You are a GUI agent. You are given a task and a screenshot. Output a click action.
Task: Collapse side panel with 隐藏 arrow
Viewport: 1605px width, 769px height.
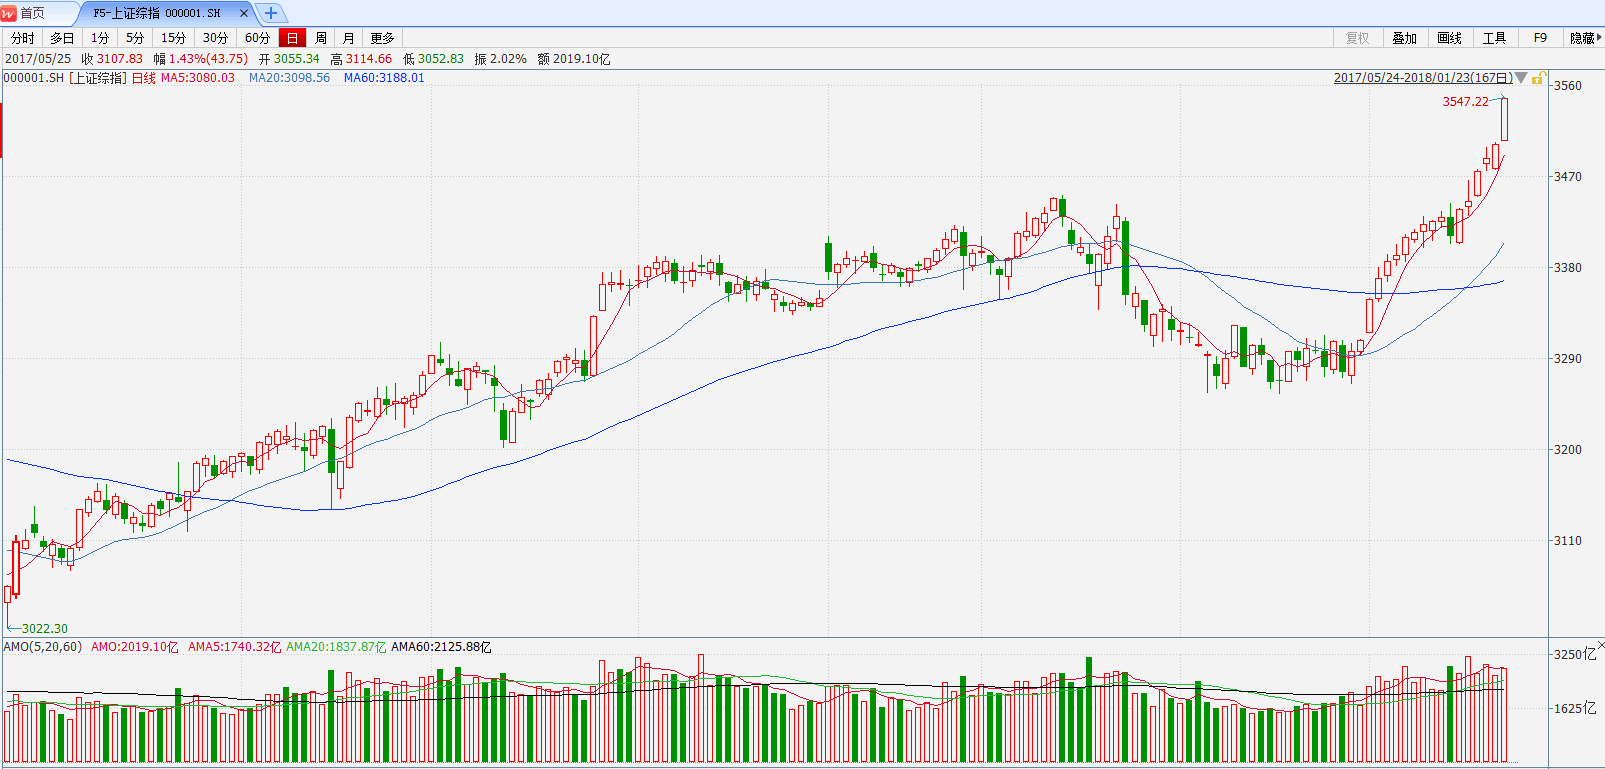coord(1585,38)
